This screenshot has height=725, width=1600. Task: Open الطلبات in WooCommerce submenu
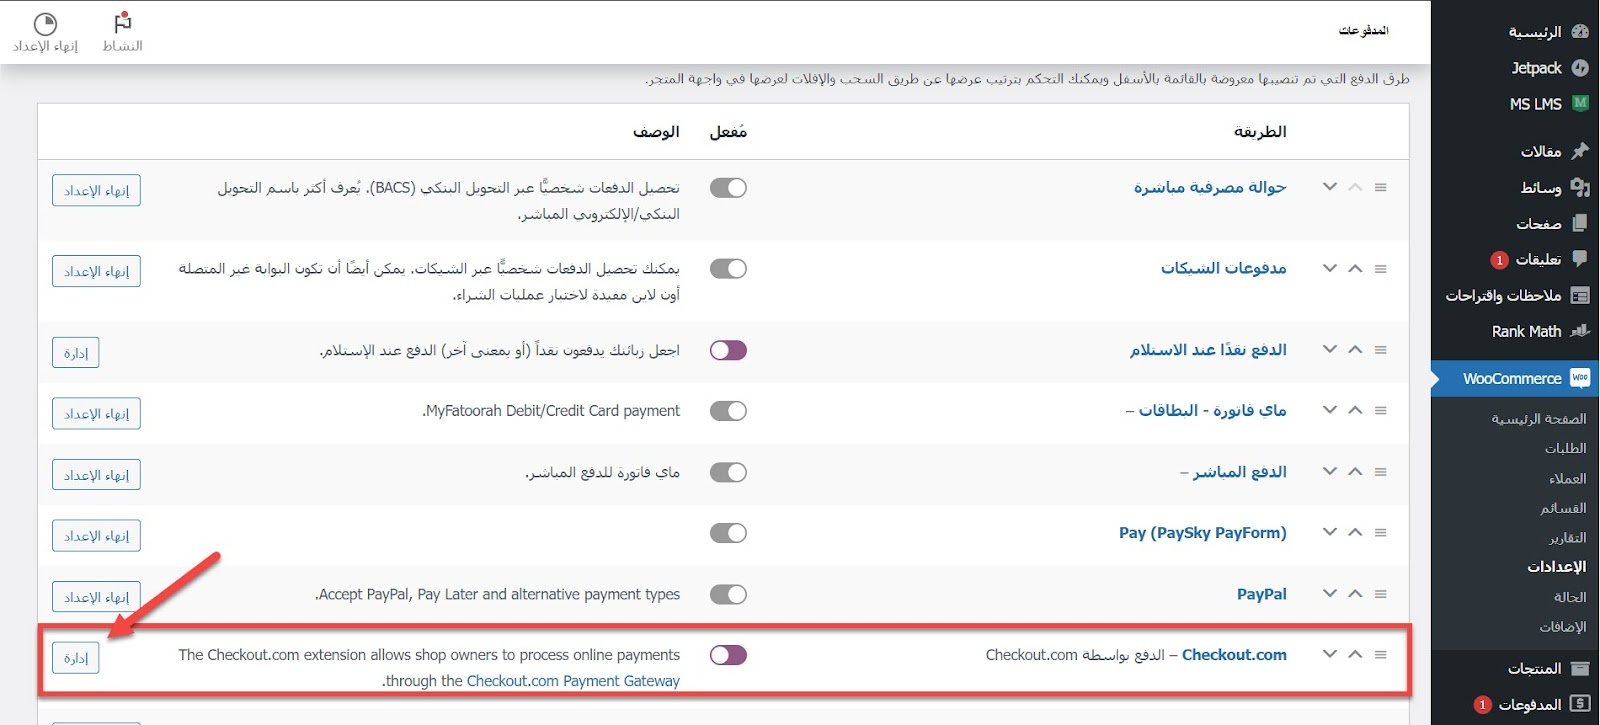pyautogui.click(x=1565, y=448)
